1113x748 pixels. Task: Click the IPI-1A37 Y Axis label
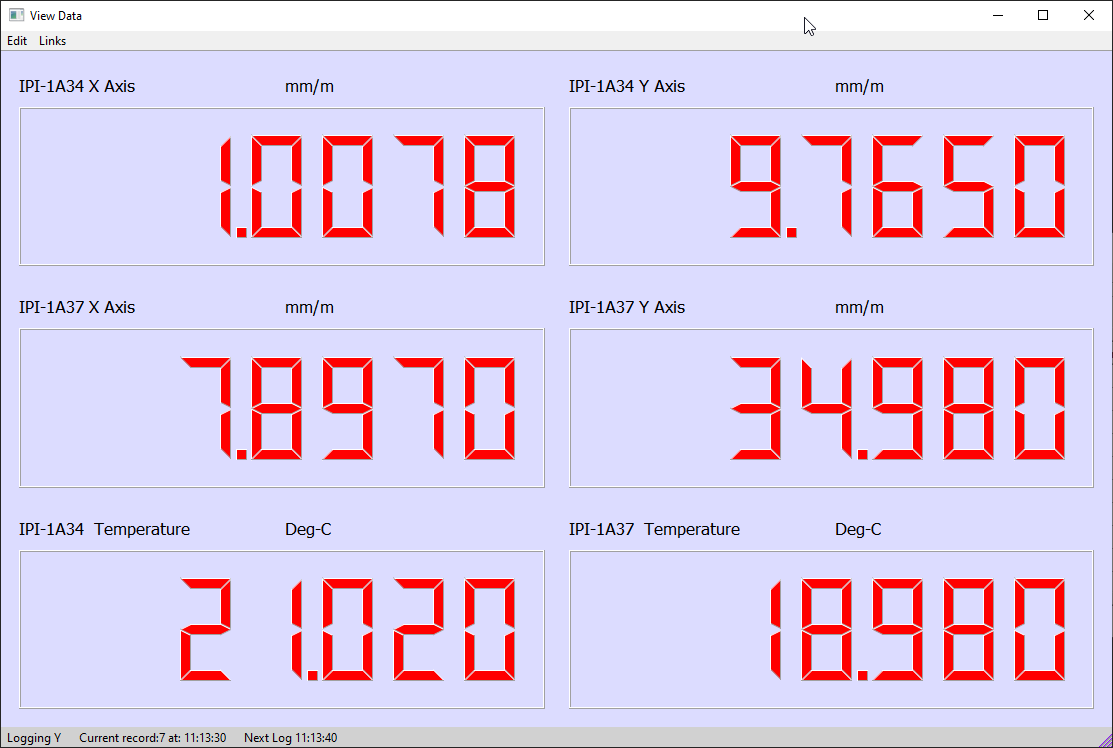(627, 307)
